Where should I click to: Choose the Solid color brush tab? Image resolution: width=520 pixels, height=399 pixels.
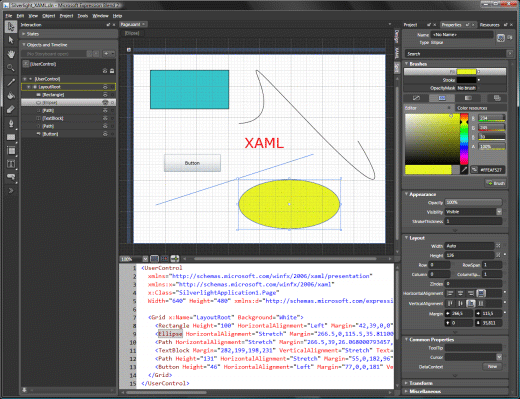tap(442, 98)
